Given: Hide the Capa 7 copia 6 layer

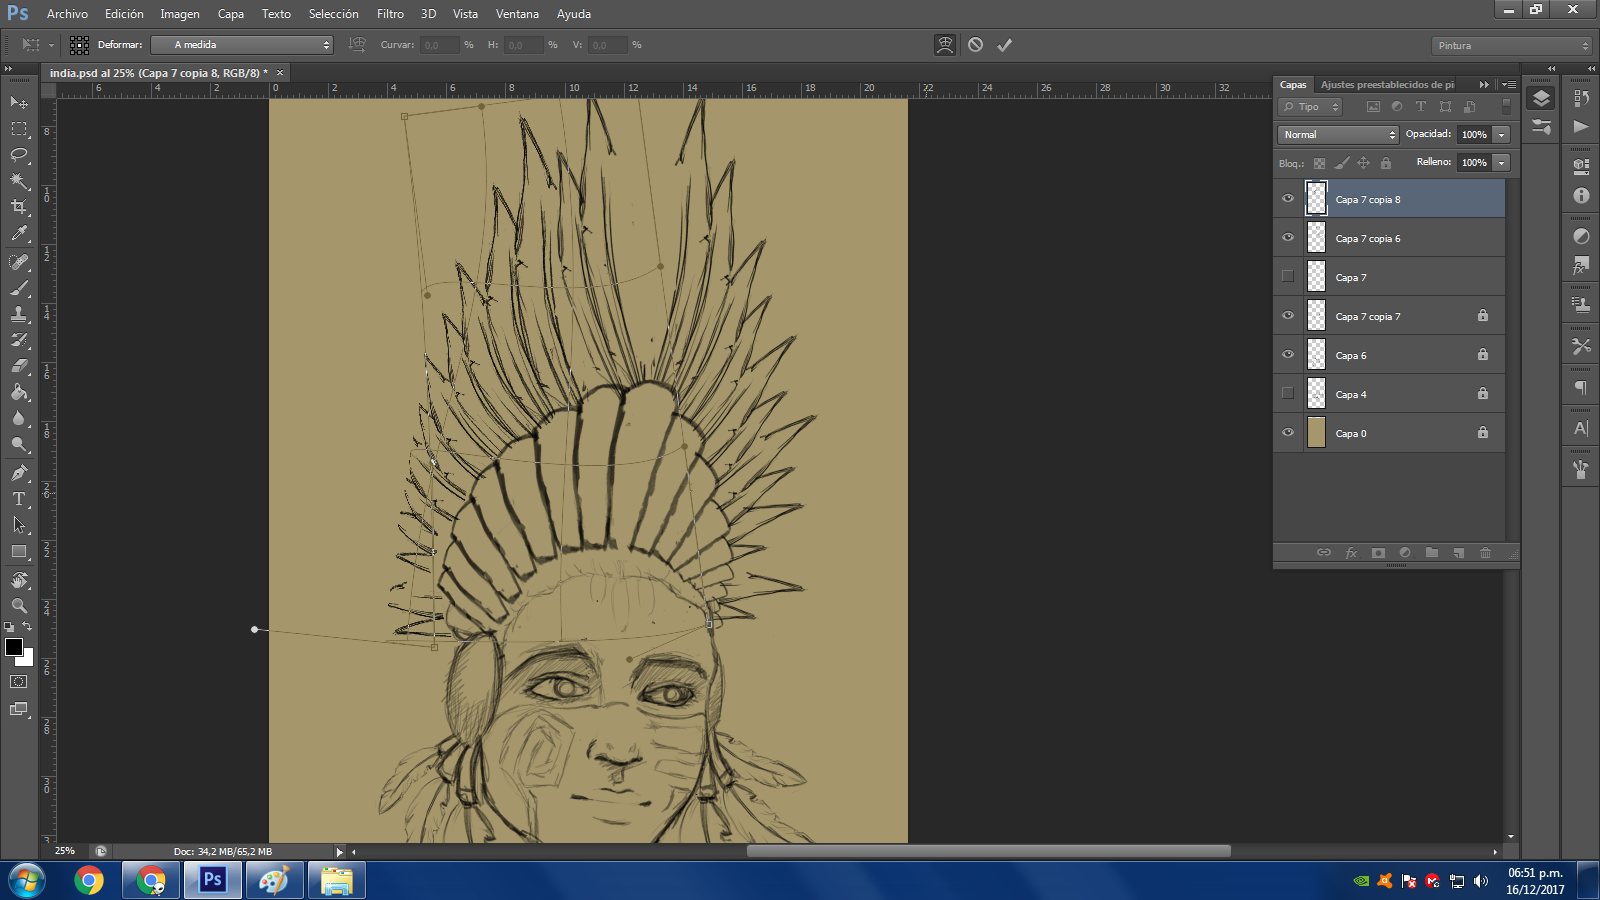Looking at the screenshot, I should click(1288, 237).
